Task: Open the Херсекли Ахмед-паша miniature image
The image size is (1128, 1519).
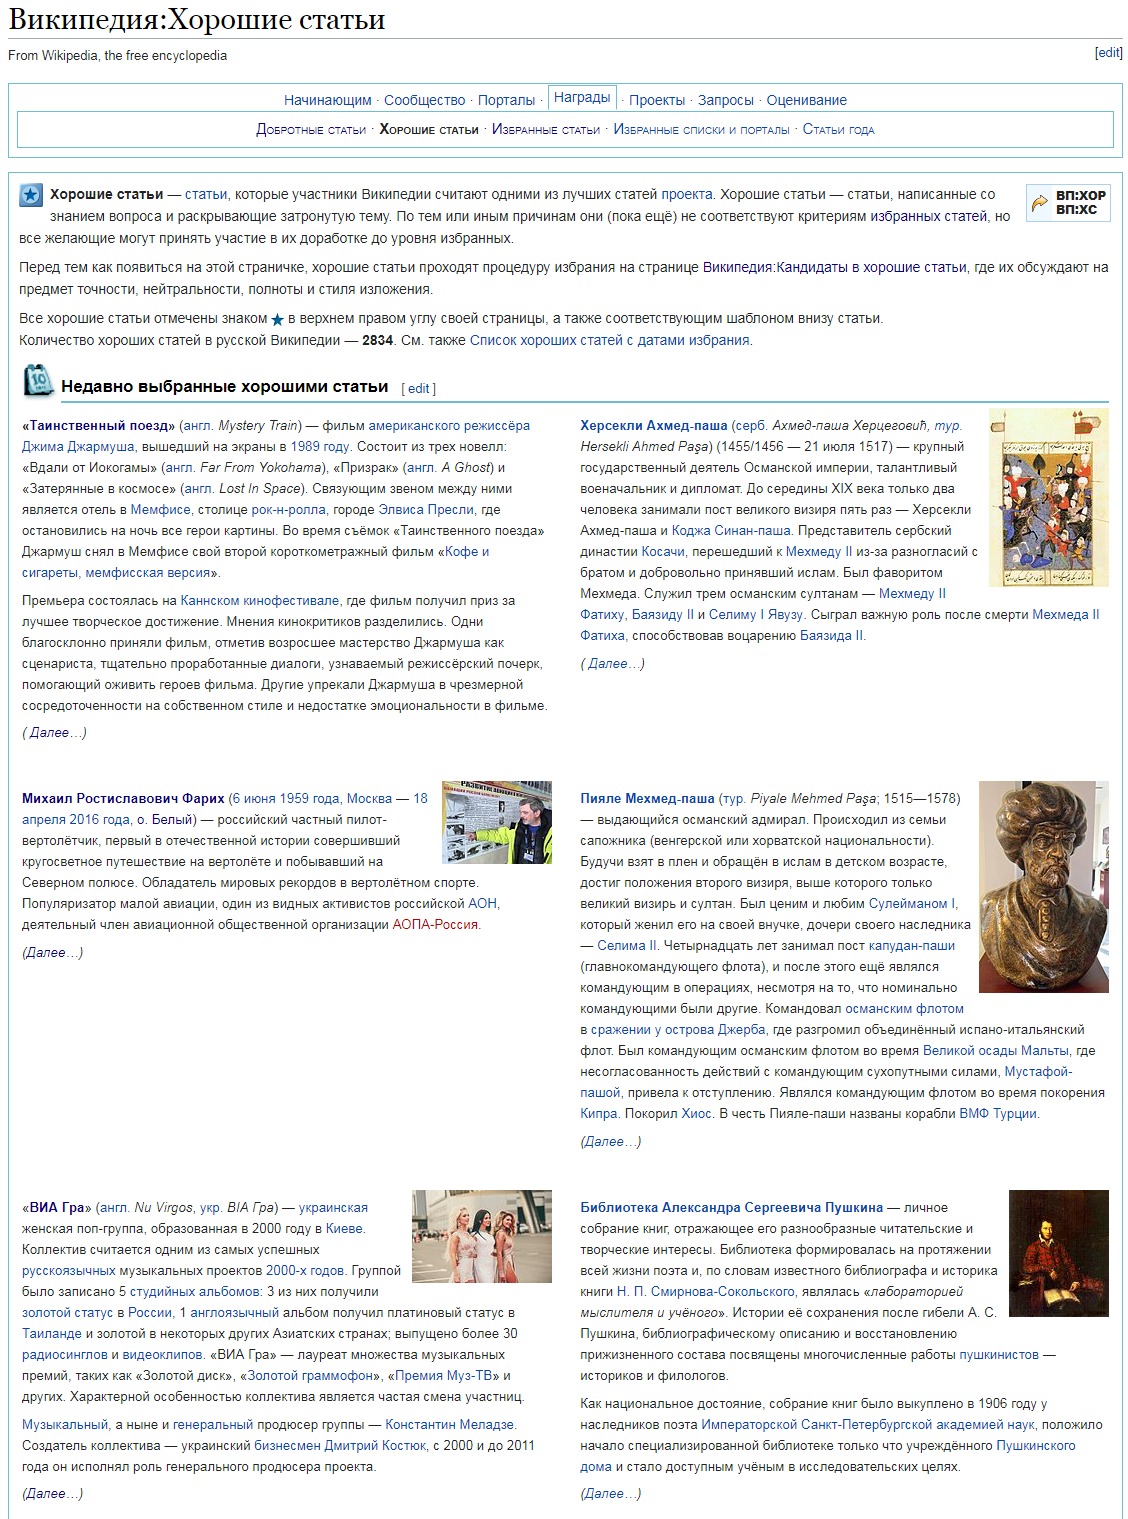Action: pyautogui.click(x=1048, y=497)
